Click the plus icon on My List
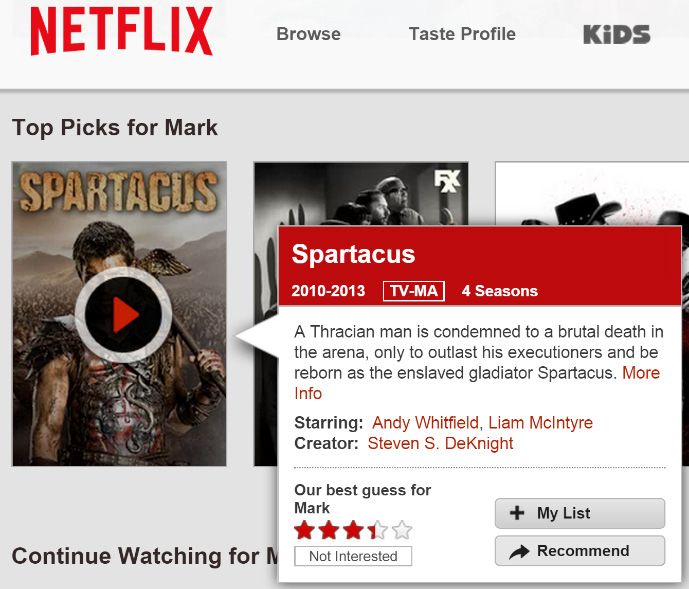The width and height of the screenshot is (689, 589). coord(517,513)
